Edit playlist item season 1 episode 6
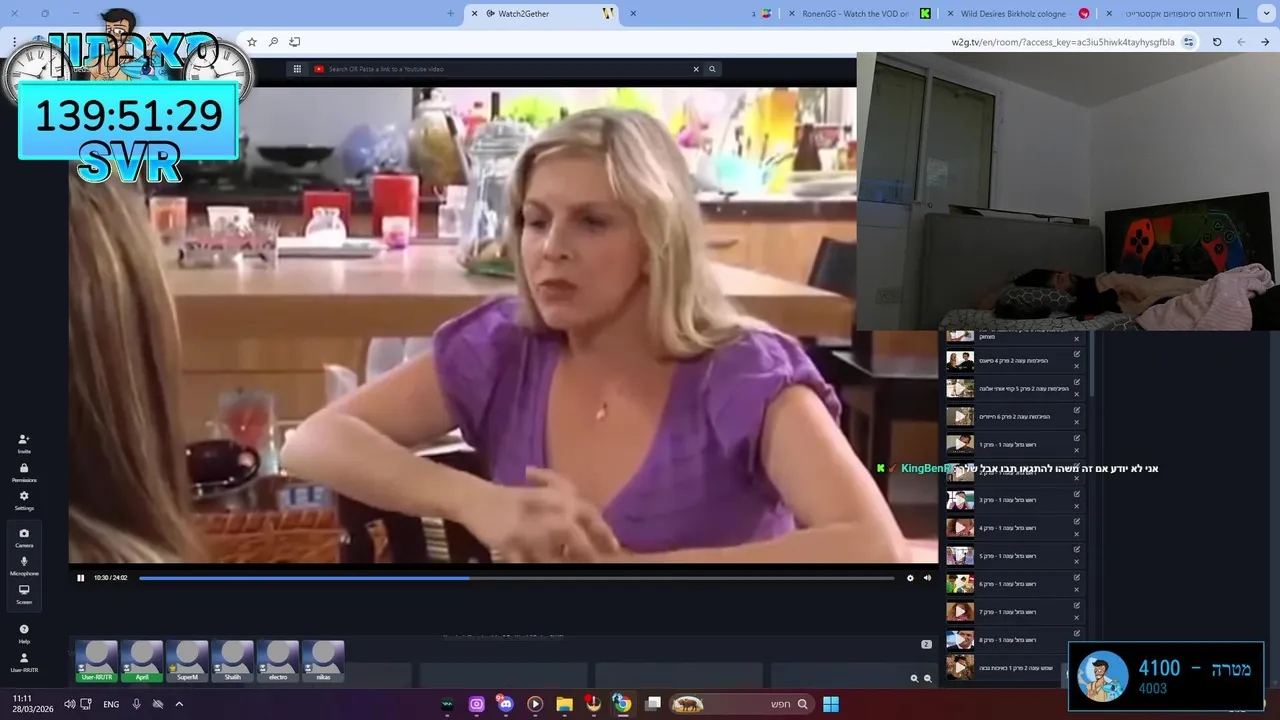Screen dimensions: 1280x720 (1077, 578)
